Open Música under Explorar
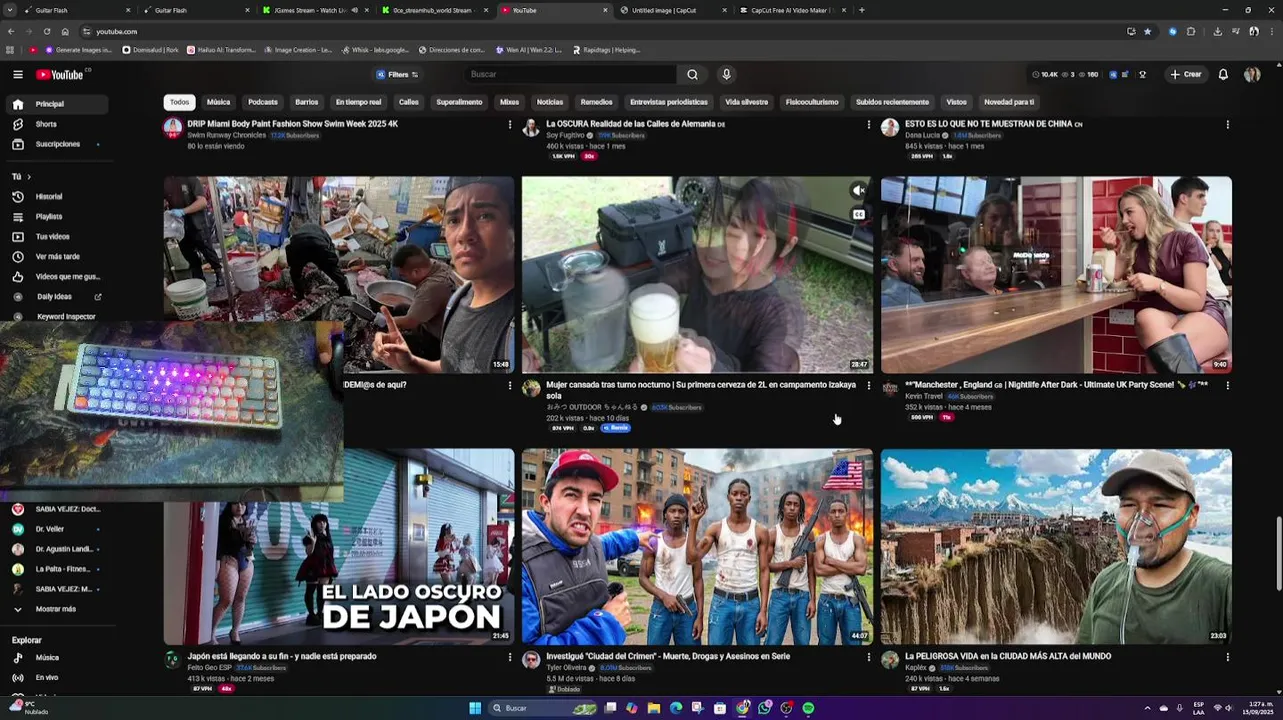Viewport: 1283px width, 720px height. 55,658
